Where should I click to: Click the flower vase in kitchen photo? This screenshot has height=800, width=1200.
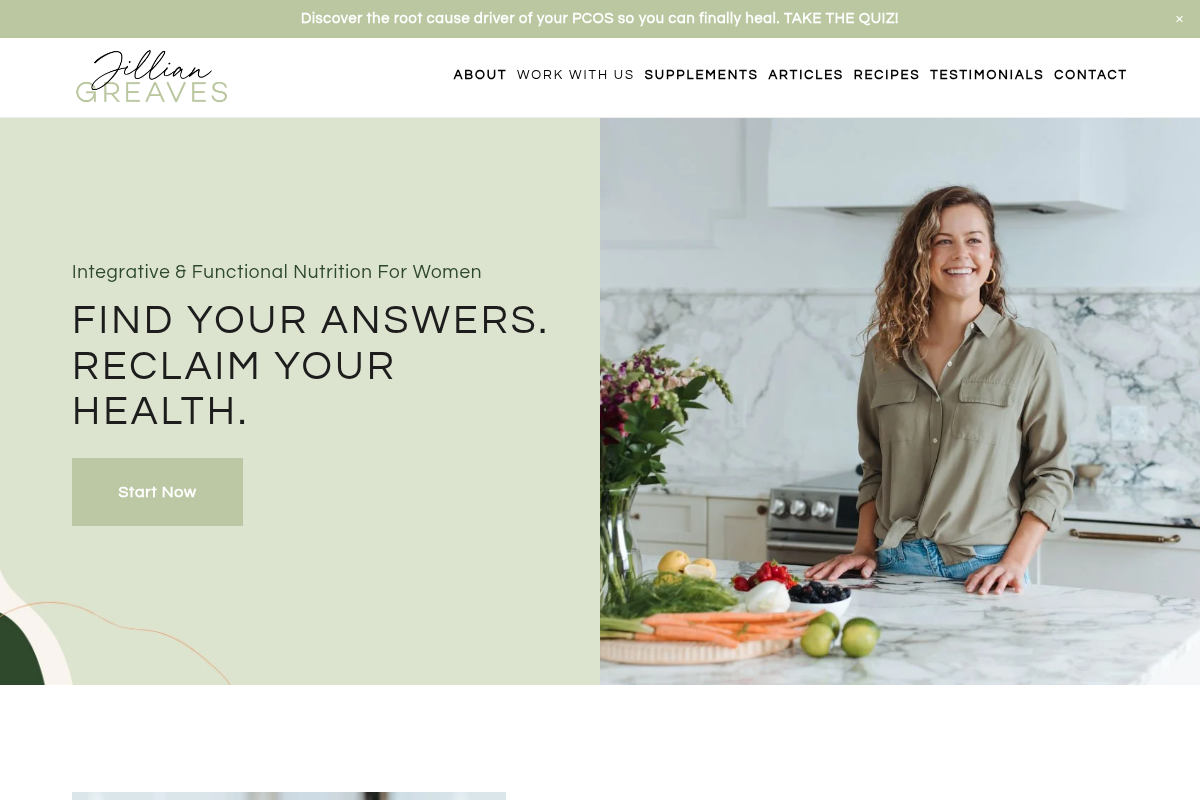(620, 535)
